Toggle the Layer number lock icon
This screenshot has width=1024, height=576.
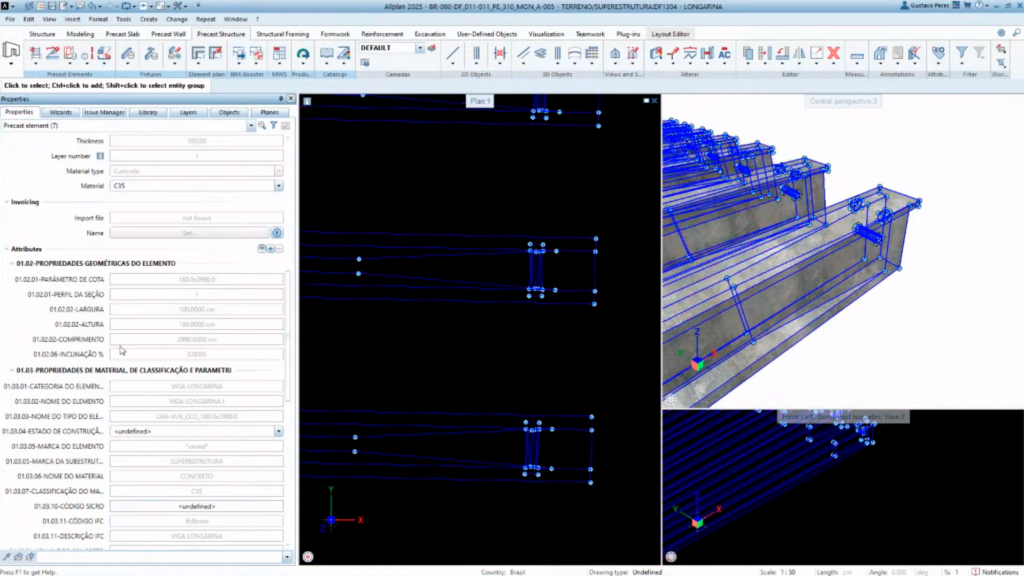pyautogui.click(x=100, y=156)
